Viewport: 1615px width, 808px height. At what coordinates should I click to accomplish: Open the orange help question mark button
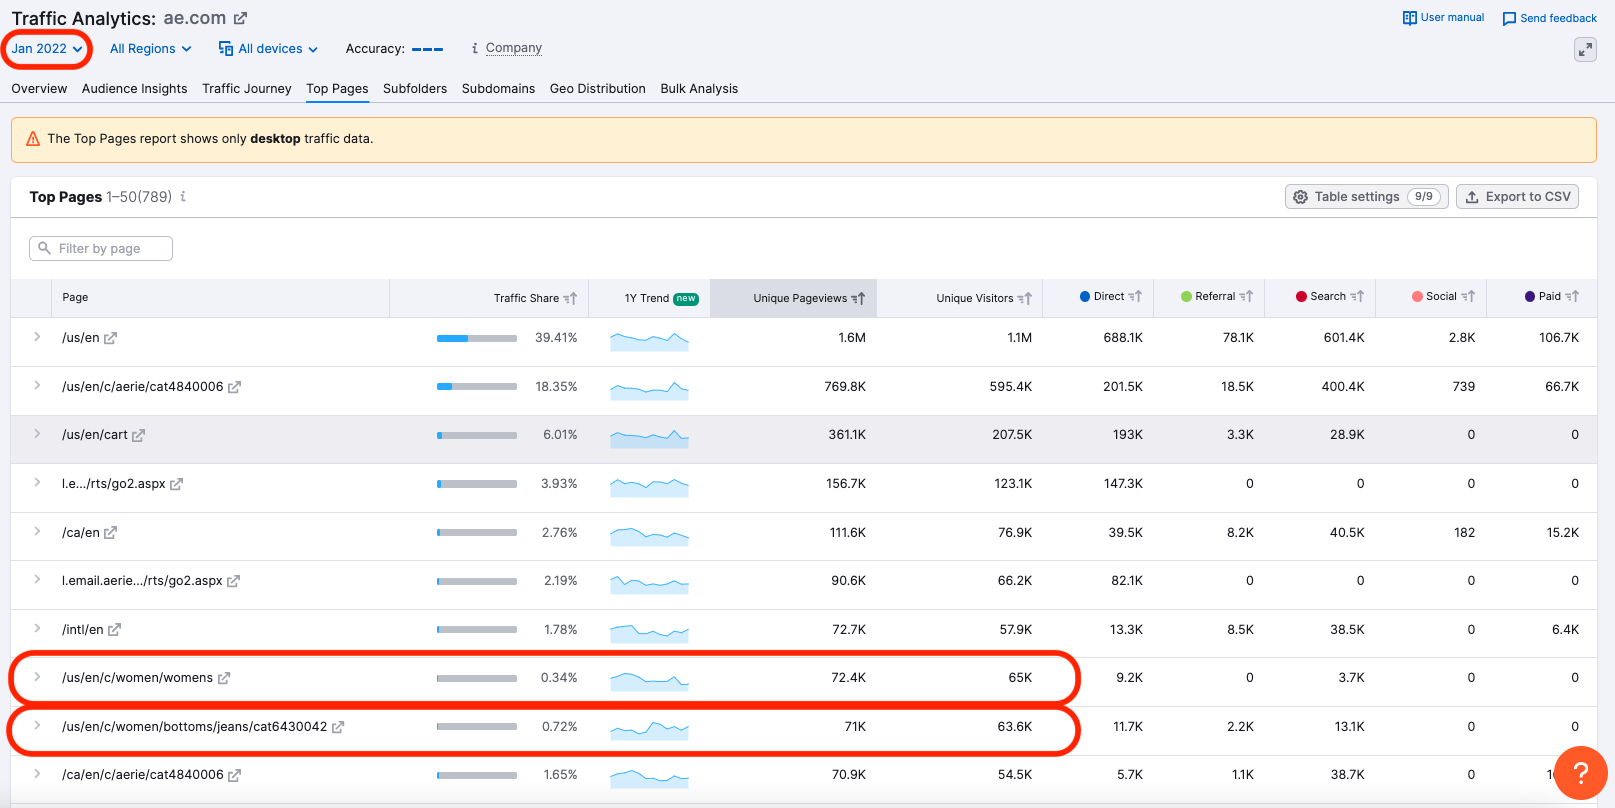point(1580,773)
